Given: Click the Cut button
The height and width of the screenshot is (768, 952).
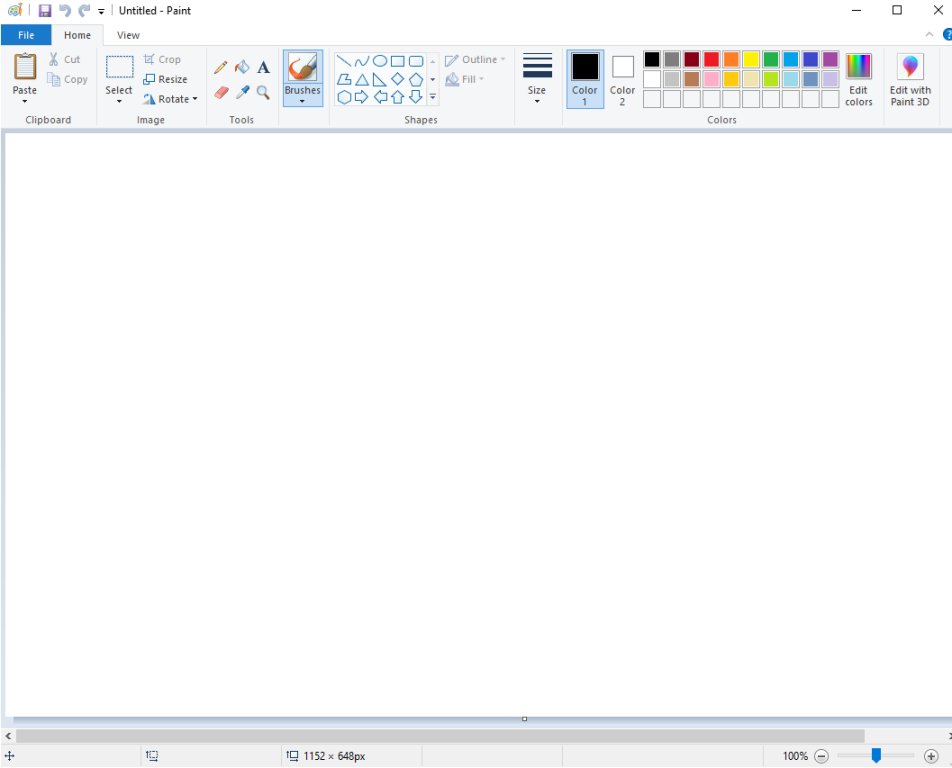Looking at the screenshot, I should (64, 59).
